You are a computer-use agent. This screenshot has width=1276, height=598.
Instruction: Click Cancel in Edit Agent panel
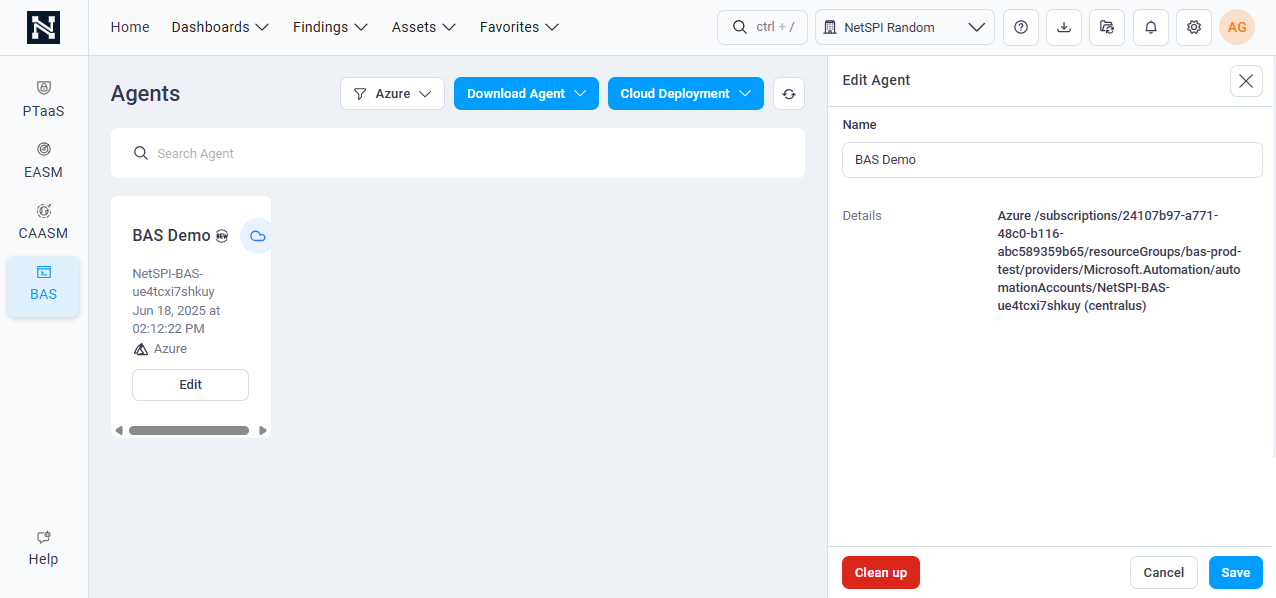(x=1164, y=572)
